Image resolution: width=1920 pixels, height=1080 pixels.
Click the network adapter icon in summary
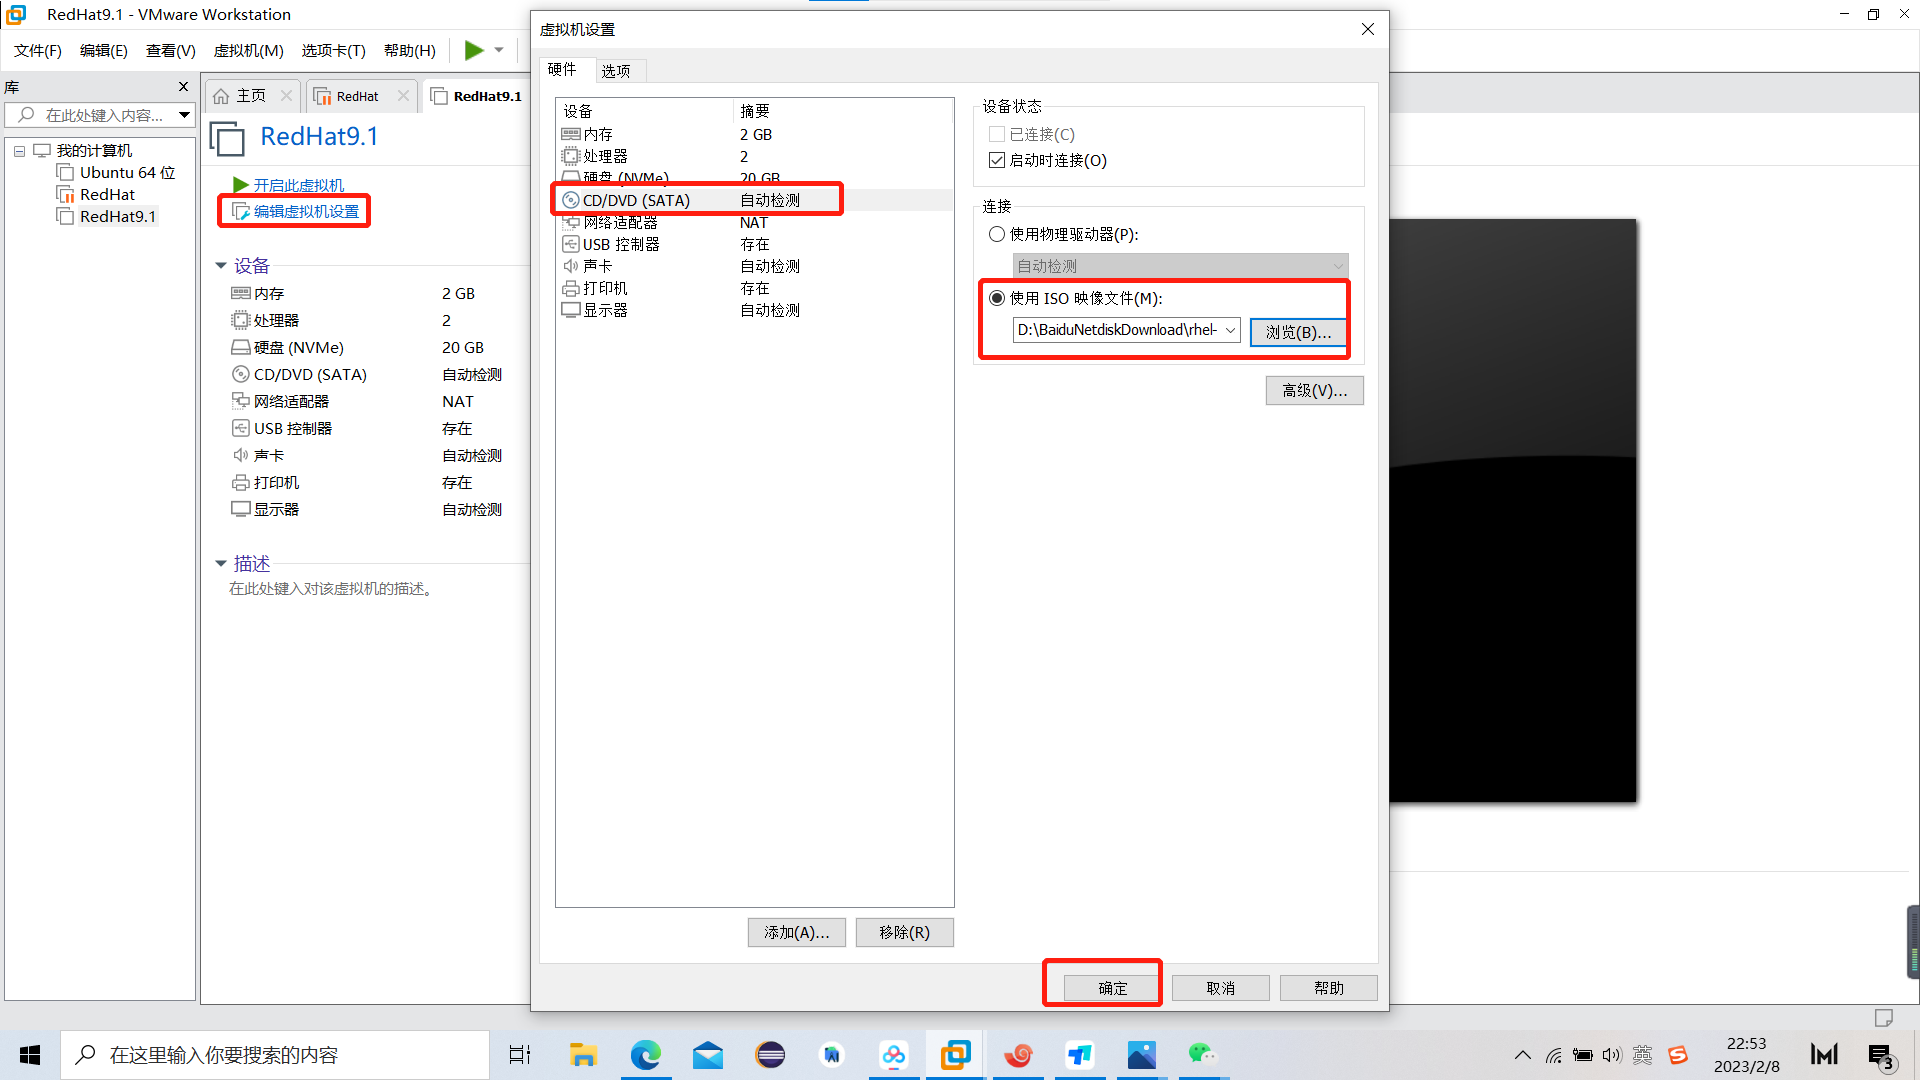[240, 401]
